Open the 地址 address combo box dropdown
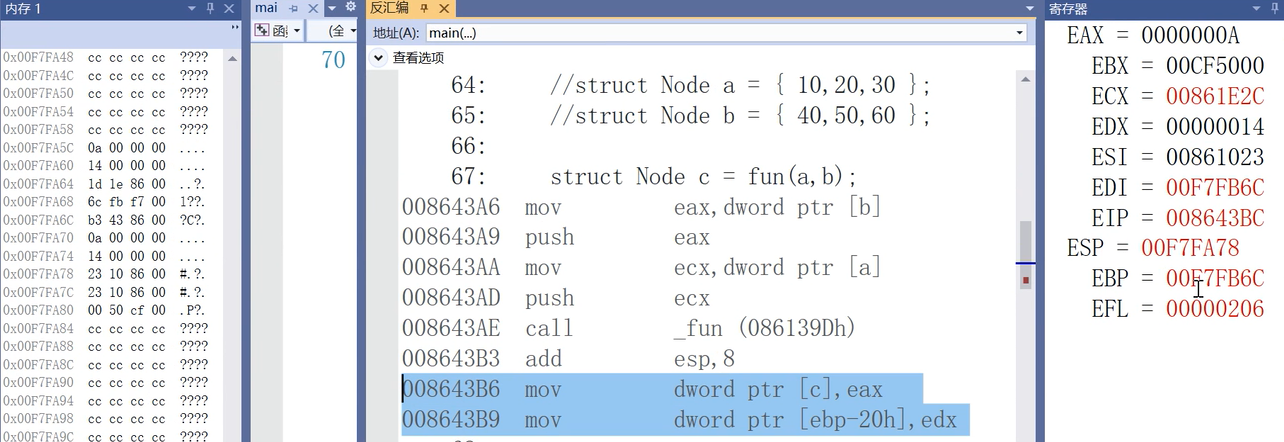Viewport: 1284px width, 442px height. click(1019, 33)
